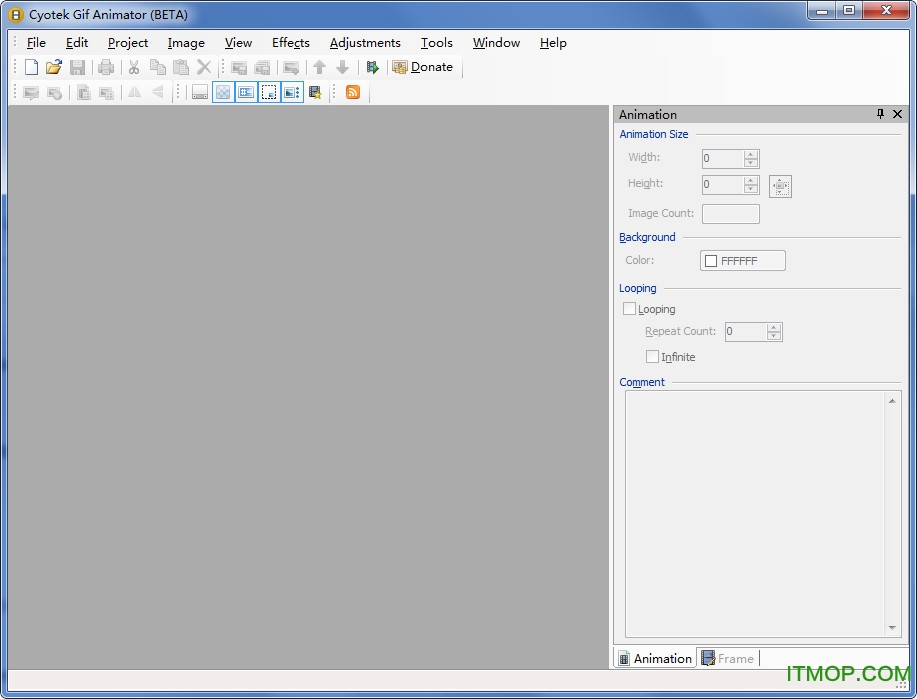Toggle the checkered transparency grid button

223,92
